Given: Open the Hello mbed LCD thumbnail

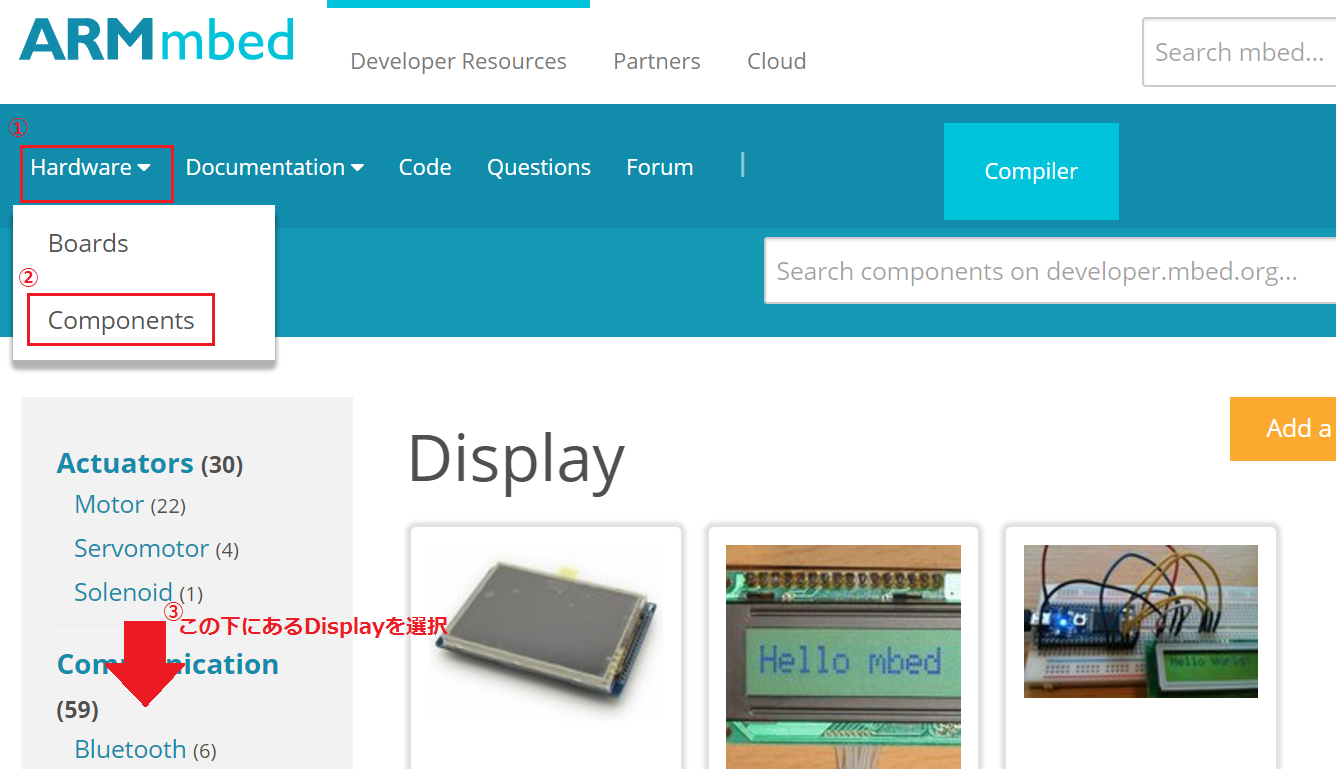Looking at the screenshot, I should 843,656.
